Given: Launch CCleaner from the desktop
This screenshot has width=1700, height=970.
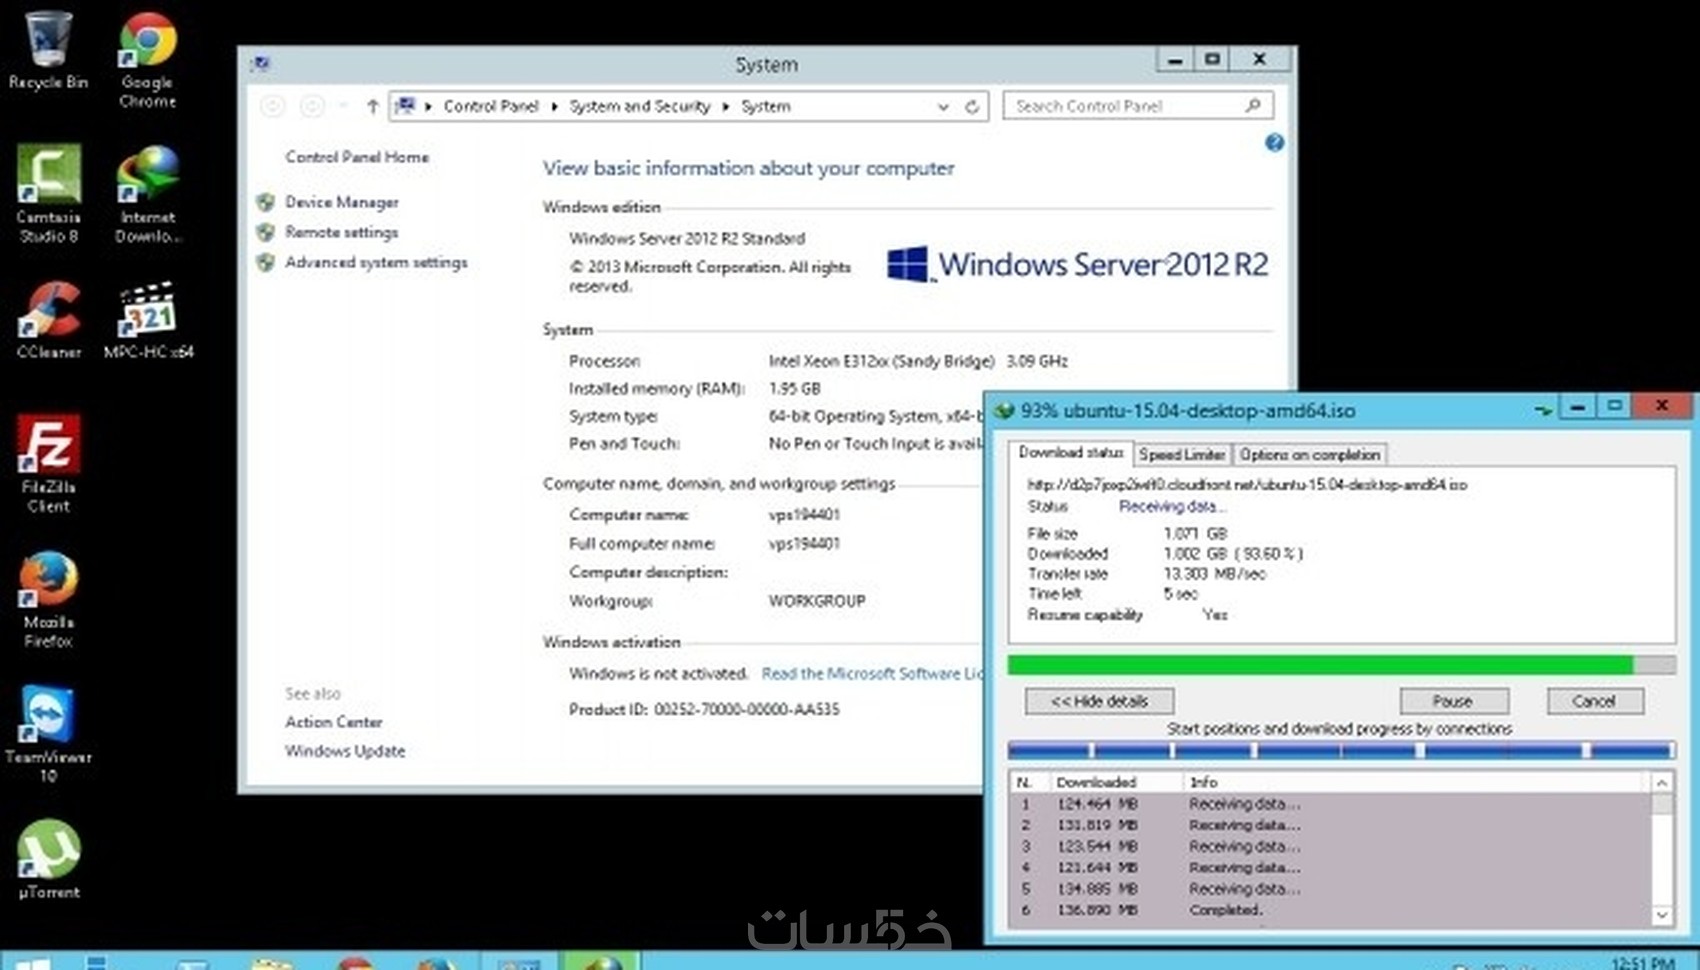Looking at the screenshot, I should coord(48,320).
